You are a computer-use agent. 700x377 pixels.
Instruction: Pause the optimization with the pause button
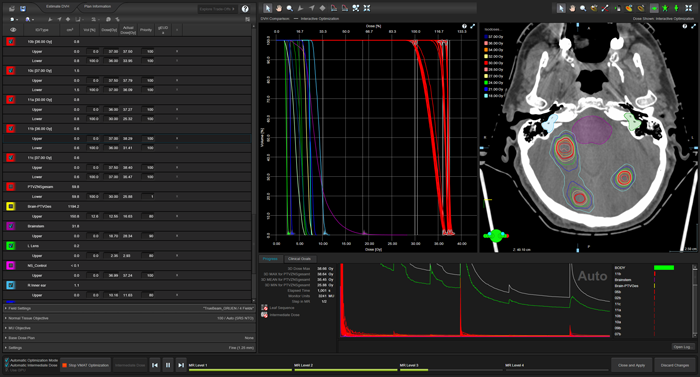tap(168, 365)
